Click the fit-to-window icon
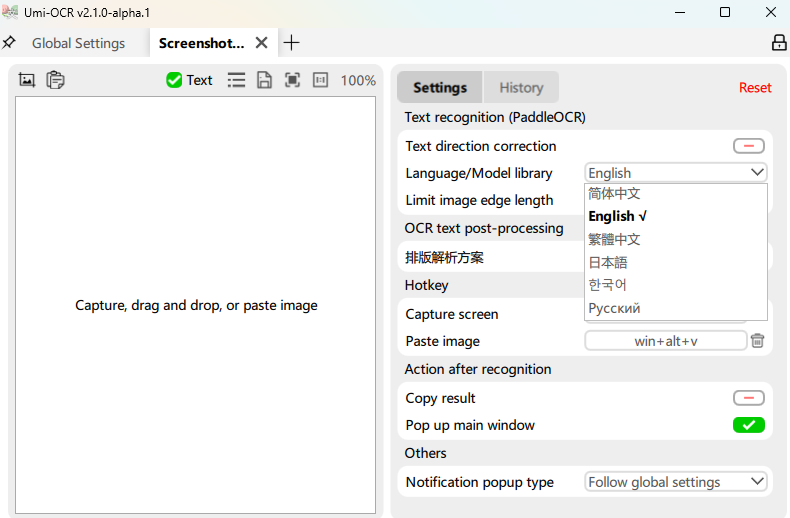Image resolution: width=790 pixels, height=518 pixels. (x=292, y=80)
